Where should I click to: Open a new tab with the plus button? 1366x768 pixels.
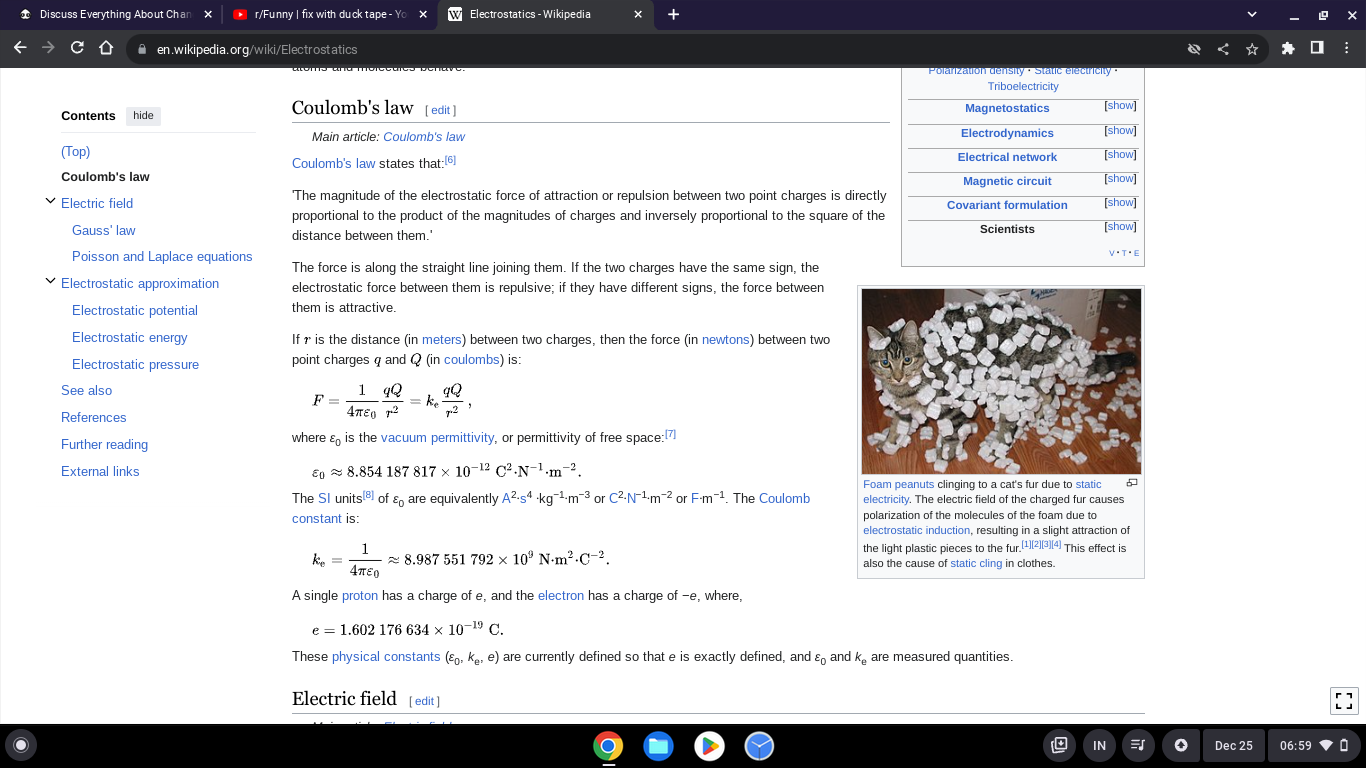tap(673, 14)
